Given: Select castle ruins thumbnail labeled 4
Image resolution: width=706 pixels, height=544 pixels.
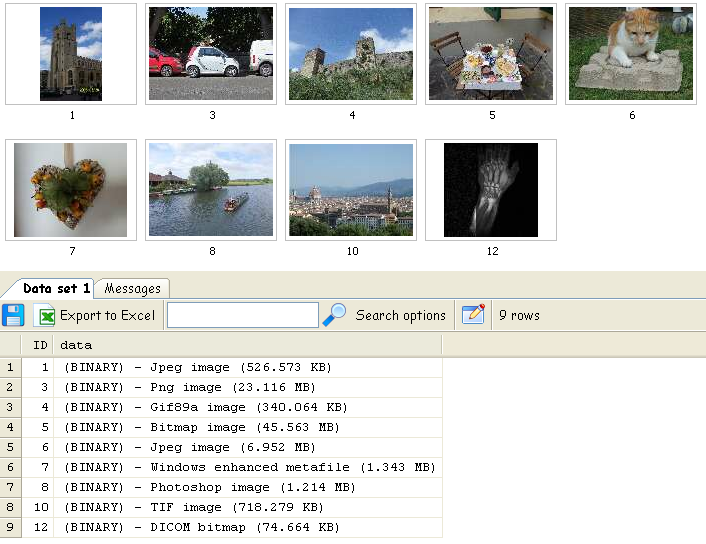Looking at the screenshot, I should click(x=351, y=54).
